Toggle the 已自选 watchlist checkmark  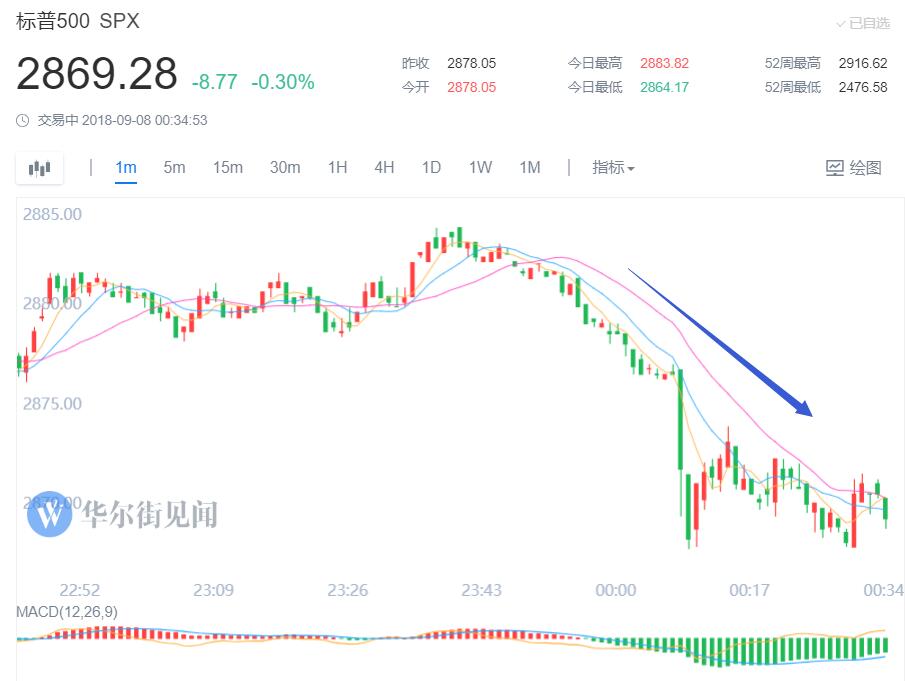(x=841, y=23)
